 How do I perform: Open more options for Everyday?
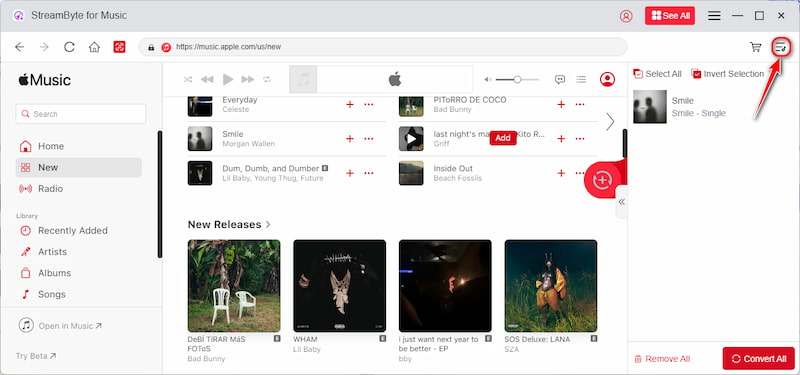(369, 105)
